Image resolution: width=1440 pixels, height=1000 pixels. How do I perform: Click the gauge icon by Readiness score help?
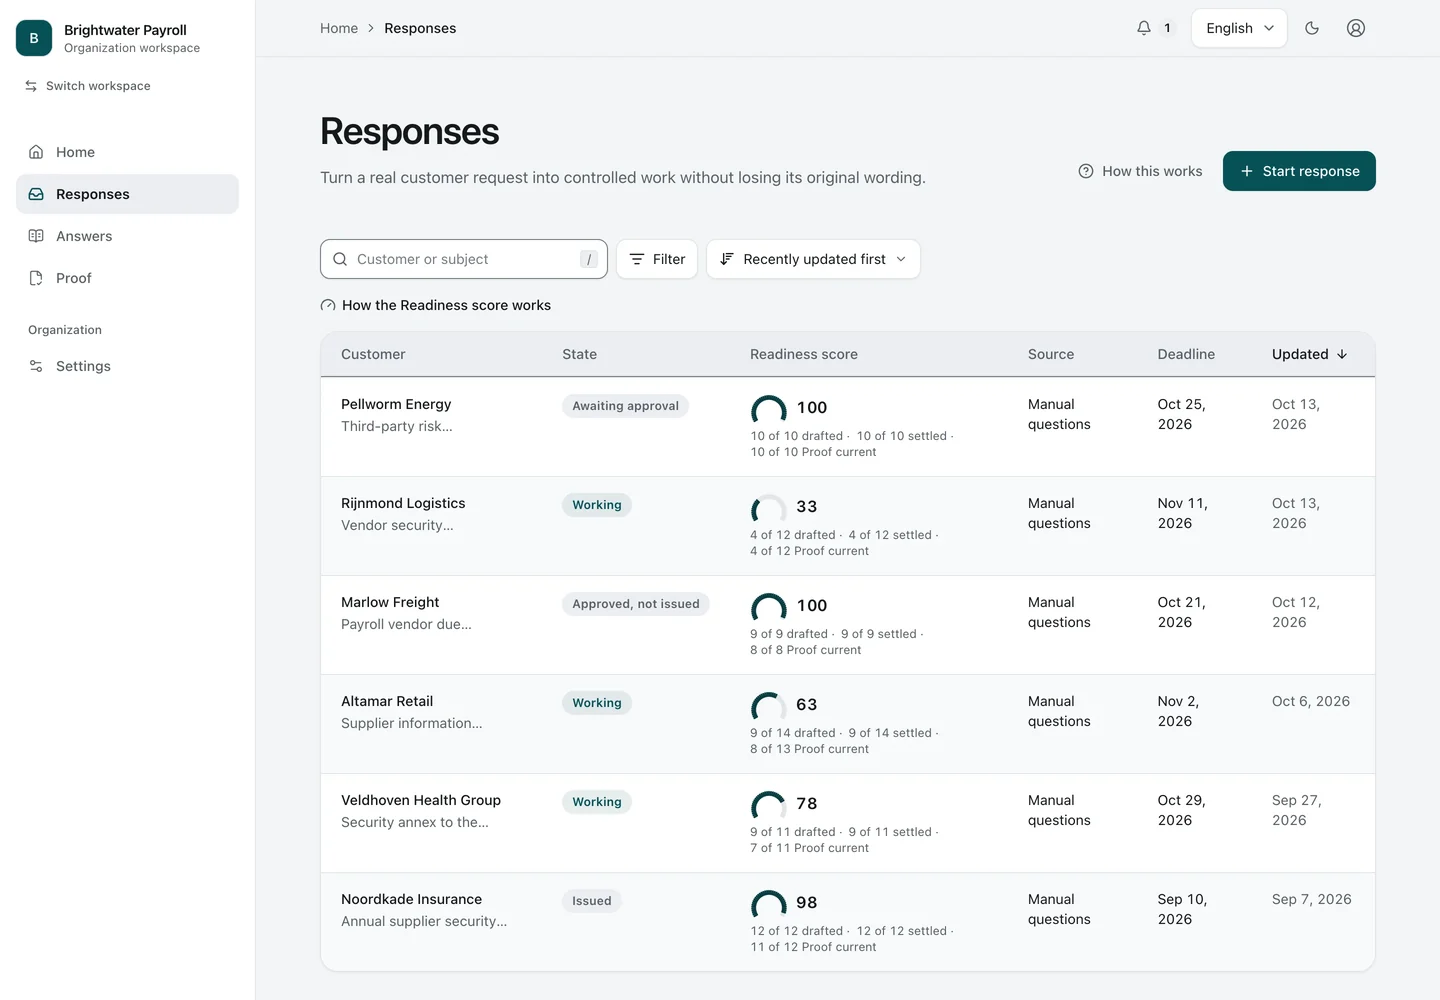coord(328,305)
